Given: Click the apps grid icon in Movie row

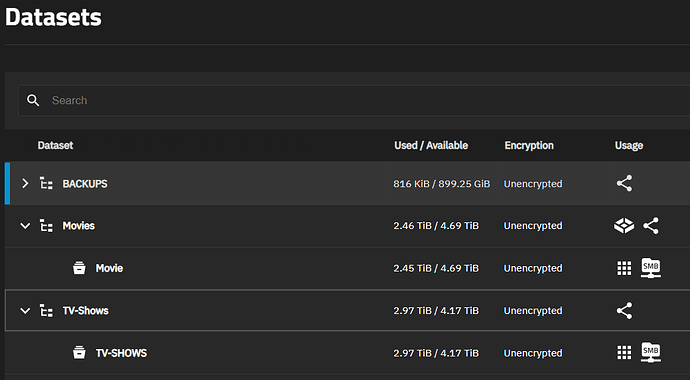Looking at the screenshot, I should (624, 268).
